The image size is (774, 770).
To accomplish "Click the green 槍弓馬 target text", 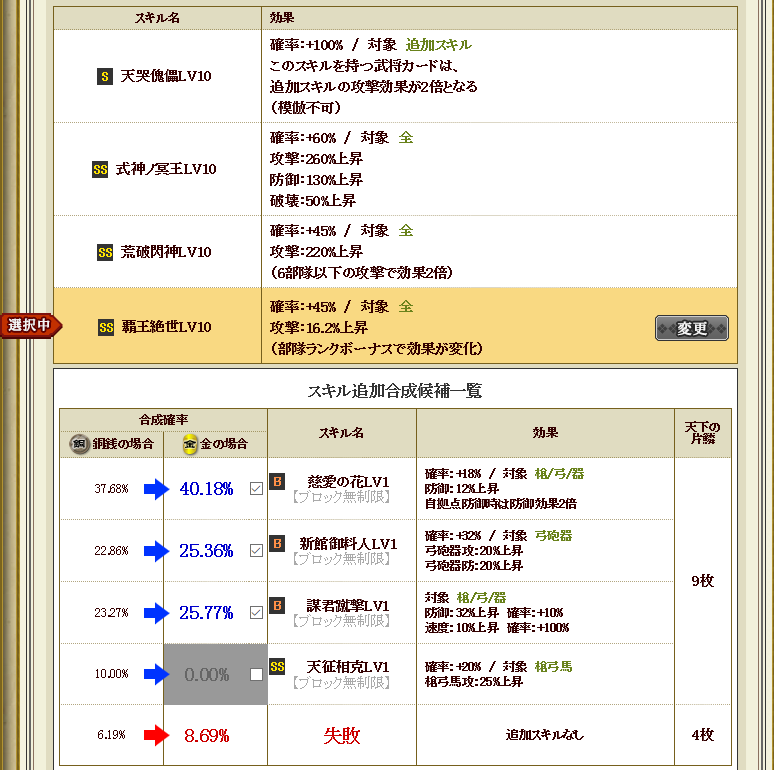I will pos(553,667).
